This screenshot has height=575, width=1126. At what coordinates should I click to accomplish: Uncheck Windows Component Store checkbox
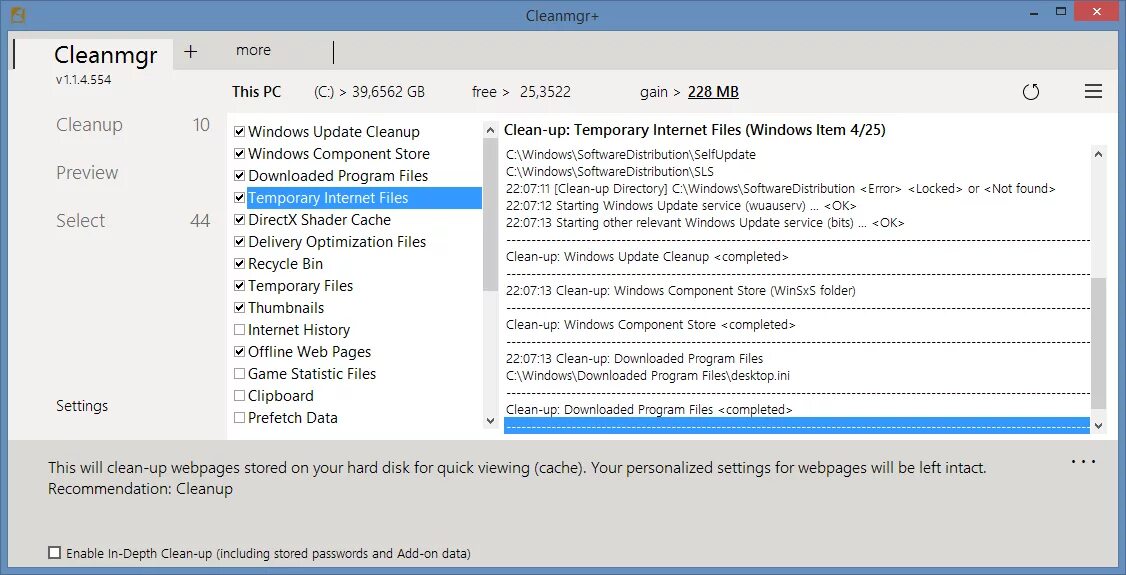[240, 154]
